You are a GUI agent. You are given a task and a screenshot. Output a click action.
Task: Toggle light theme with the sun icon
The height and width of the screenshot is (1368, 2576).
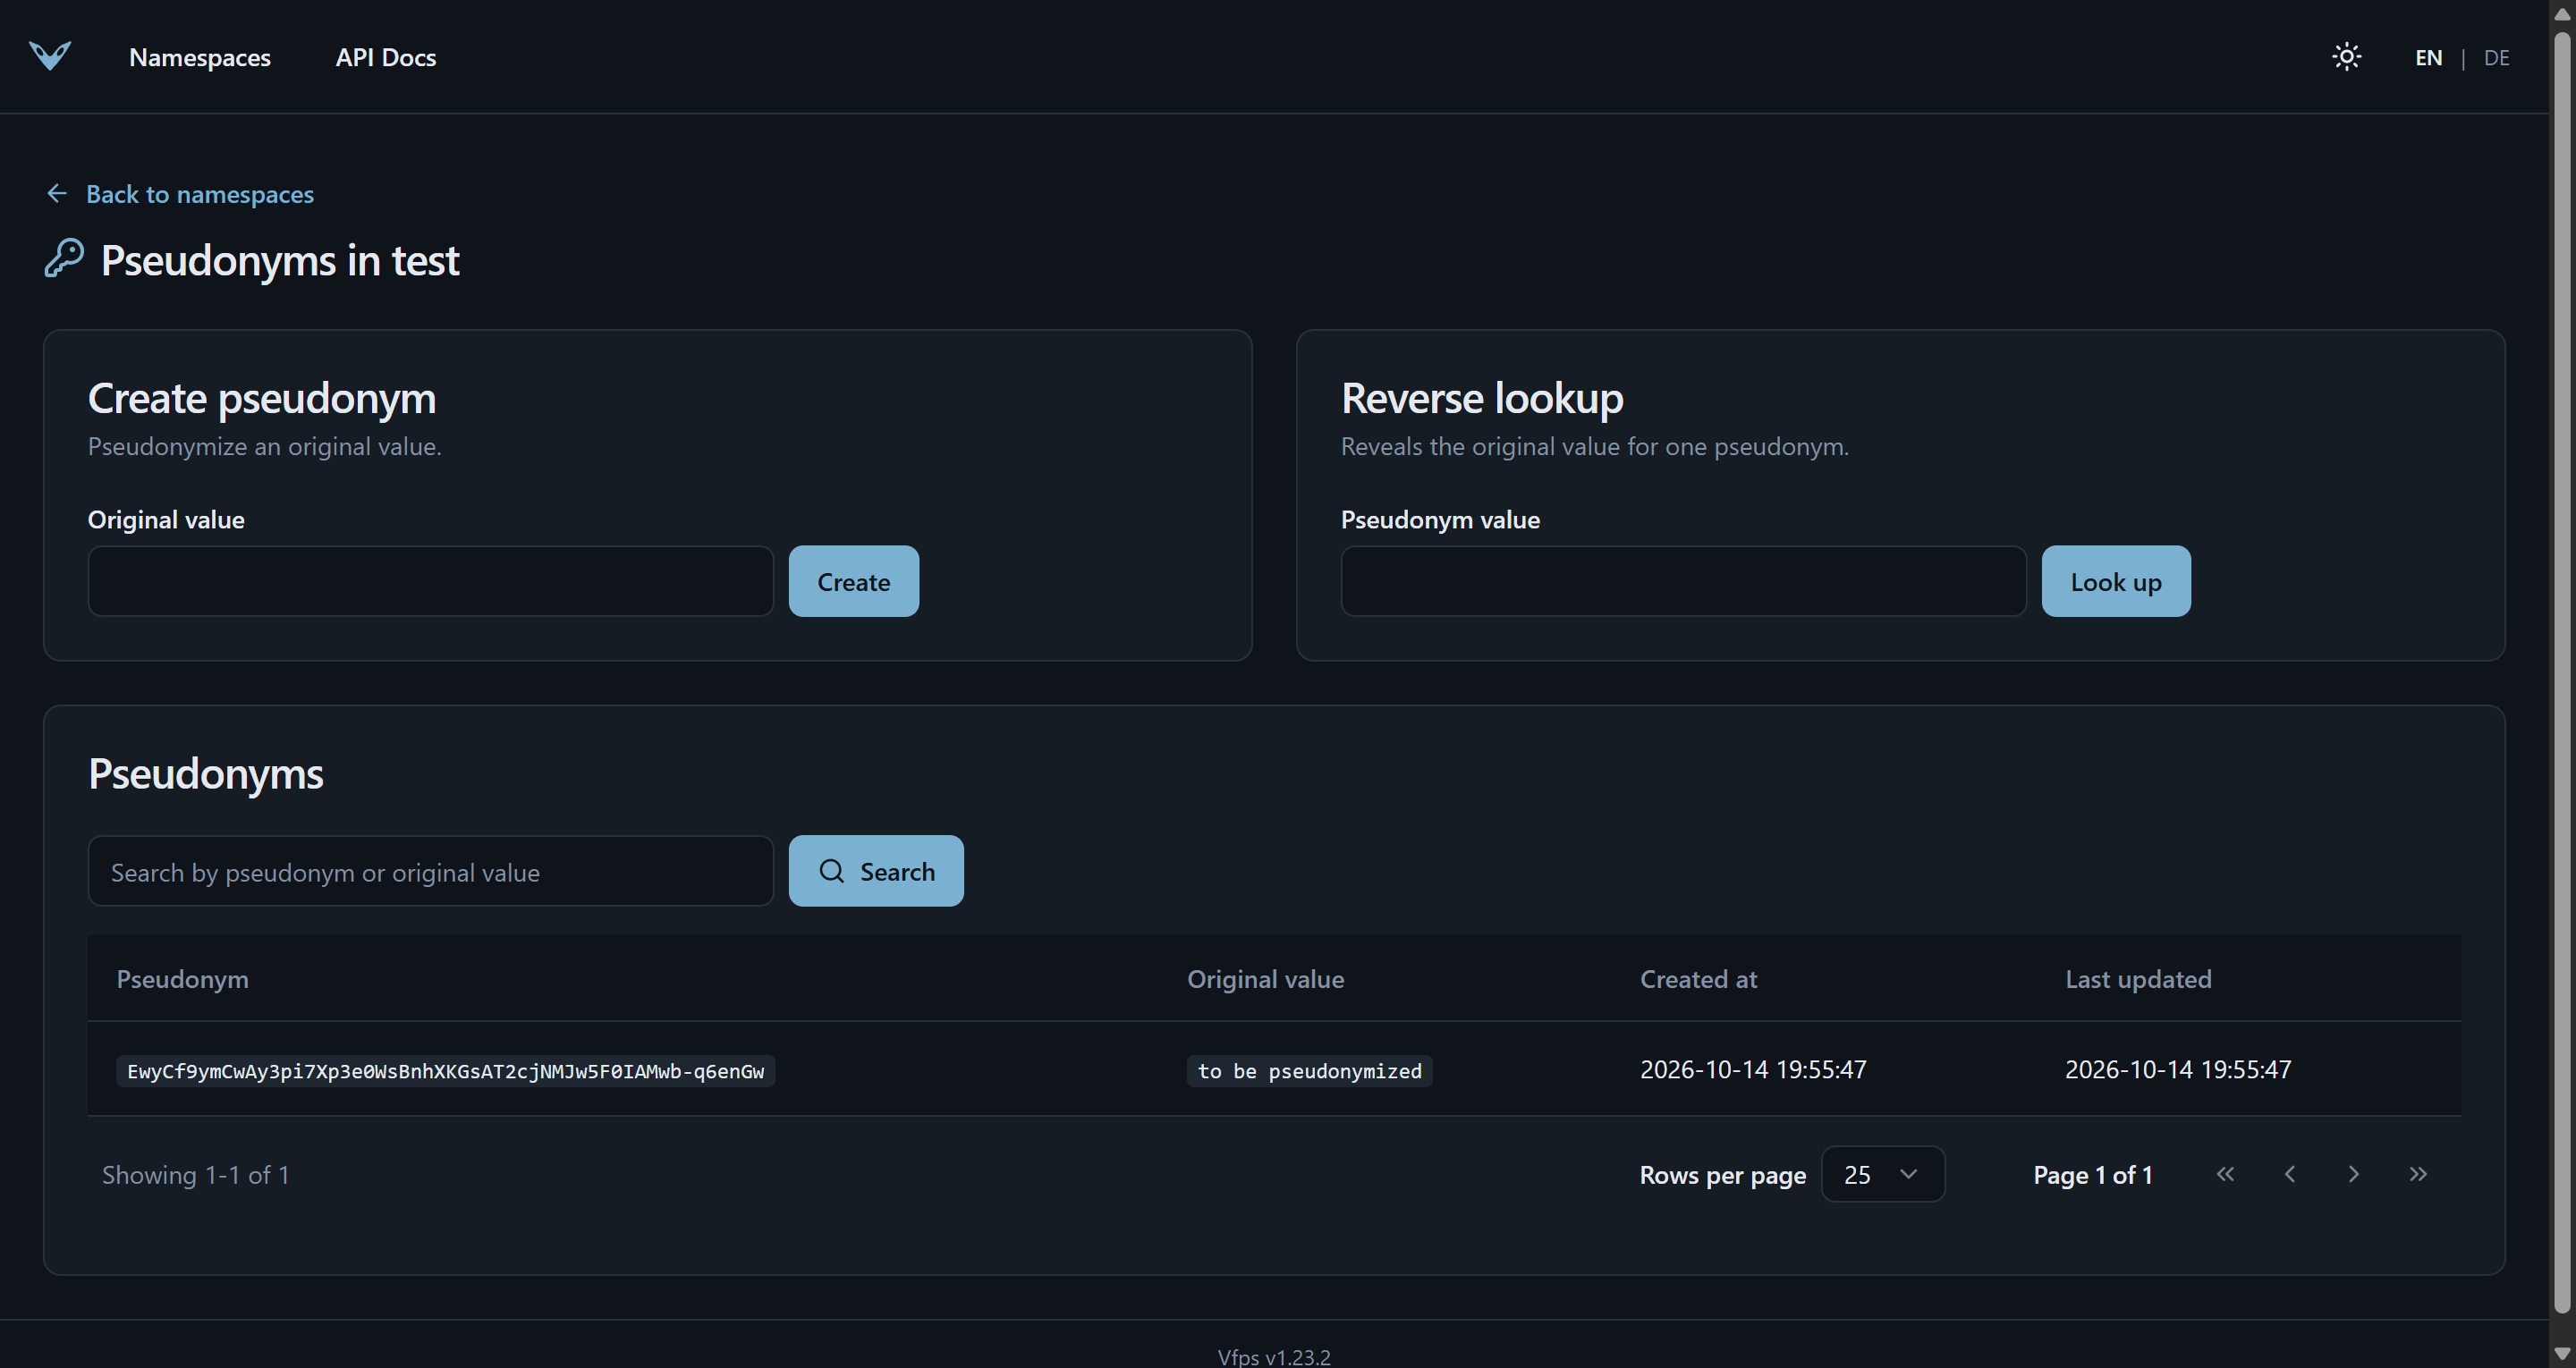click(x=2346, y=57)
